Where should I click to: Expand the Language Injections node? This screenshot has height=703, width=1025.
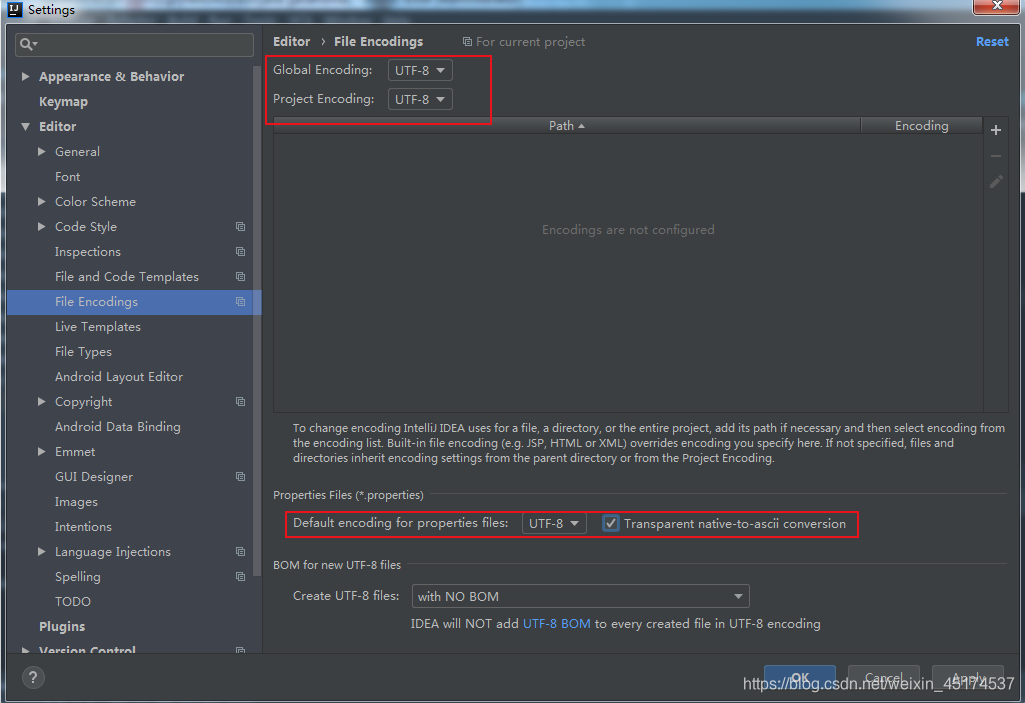[x=42, y=551]
